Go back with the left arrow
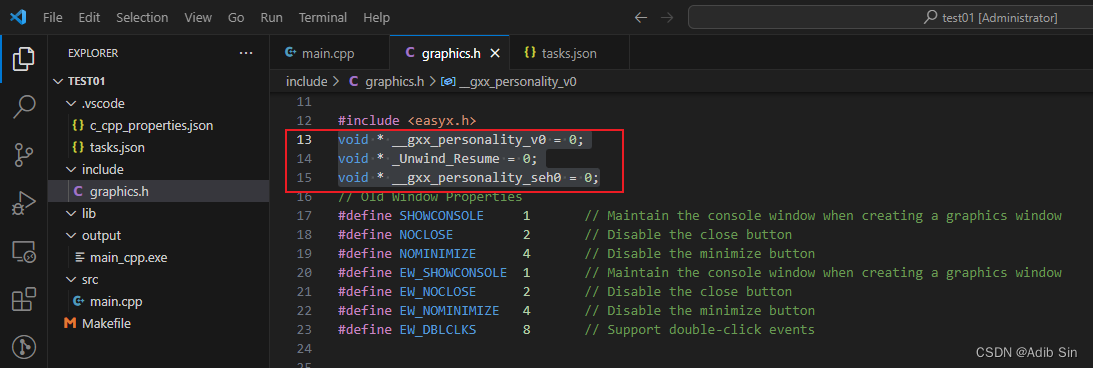Image resolution: width=1093 pixels, height=368 pixels. pyautogui.click(x=641, y=17)
